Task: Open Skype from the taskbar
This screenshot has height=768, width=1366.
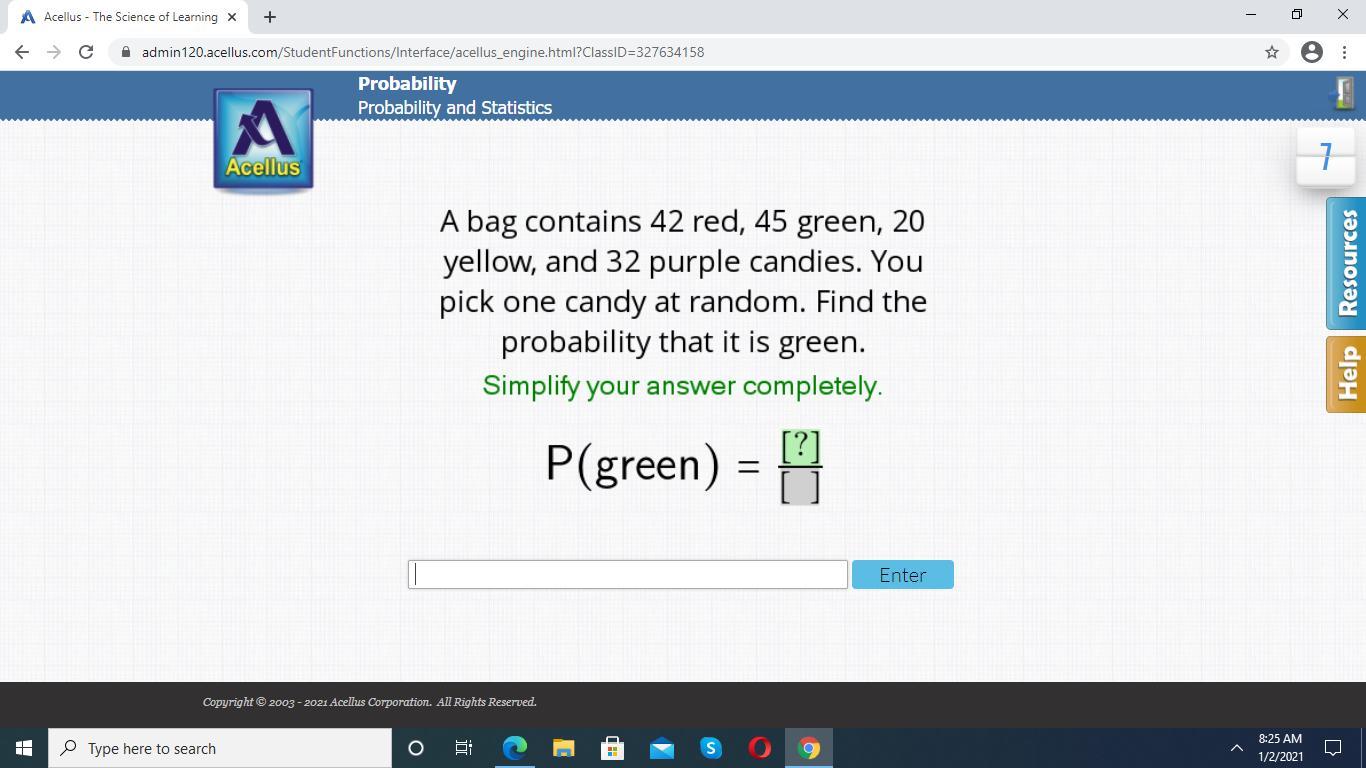Action: [710, 748]
